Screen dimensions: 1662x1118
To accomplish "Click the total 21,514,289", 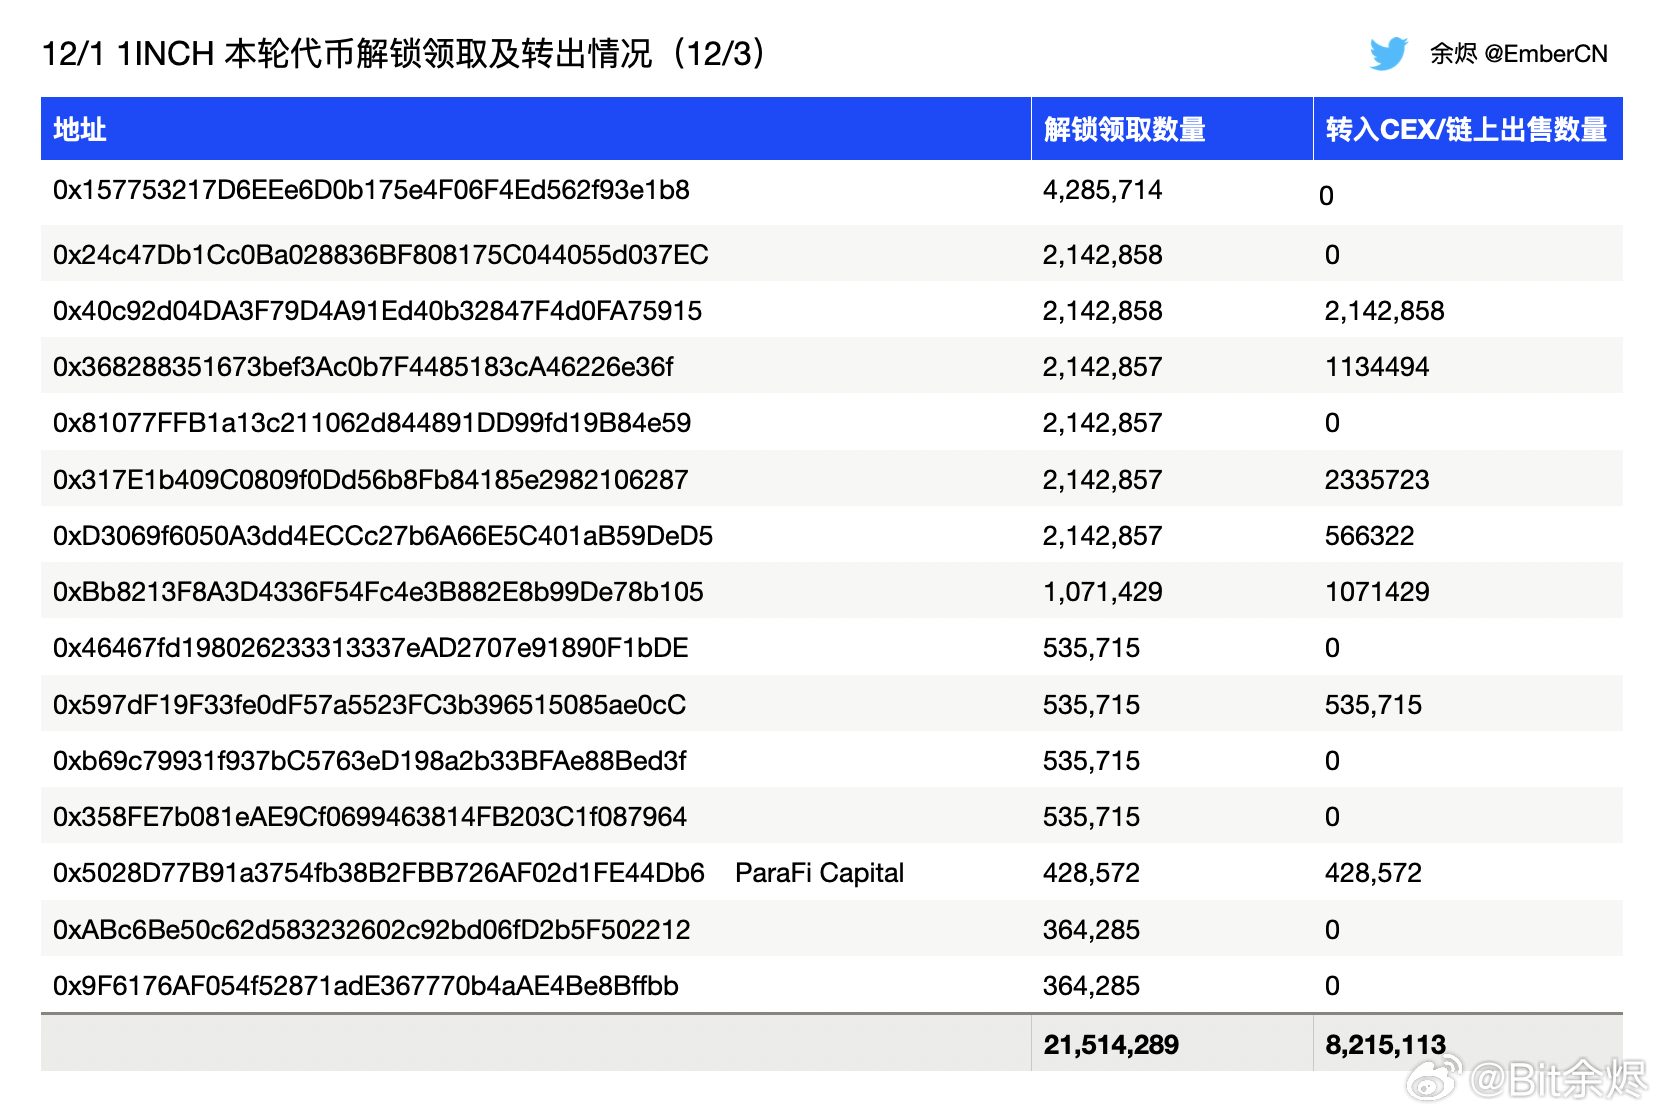I will (1111, 1045).
